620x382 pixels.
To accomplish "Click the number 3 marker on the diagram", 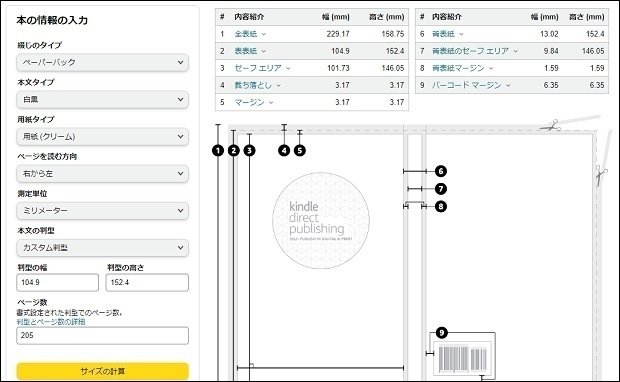I will tap(249, 150).
